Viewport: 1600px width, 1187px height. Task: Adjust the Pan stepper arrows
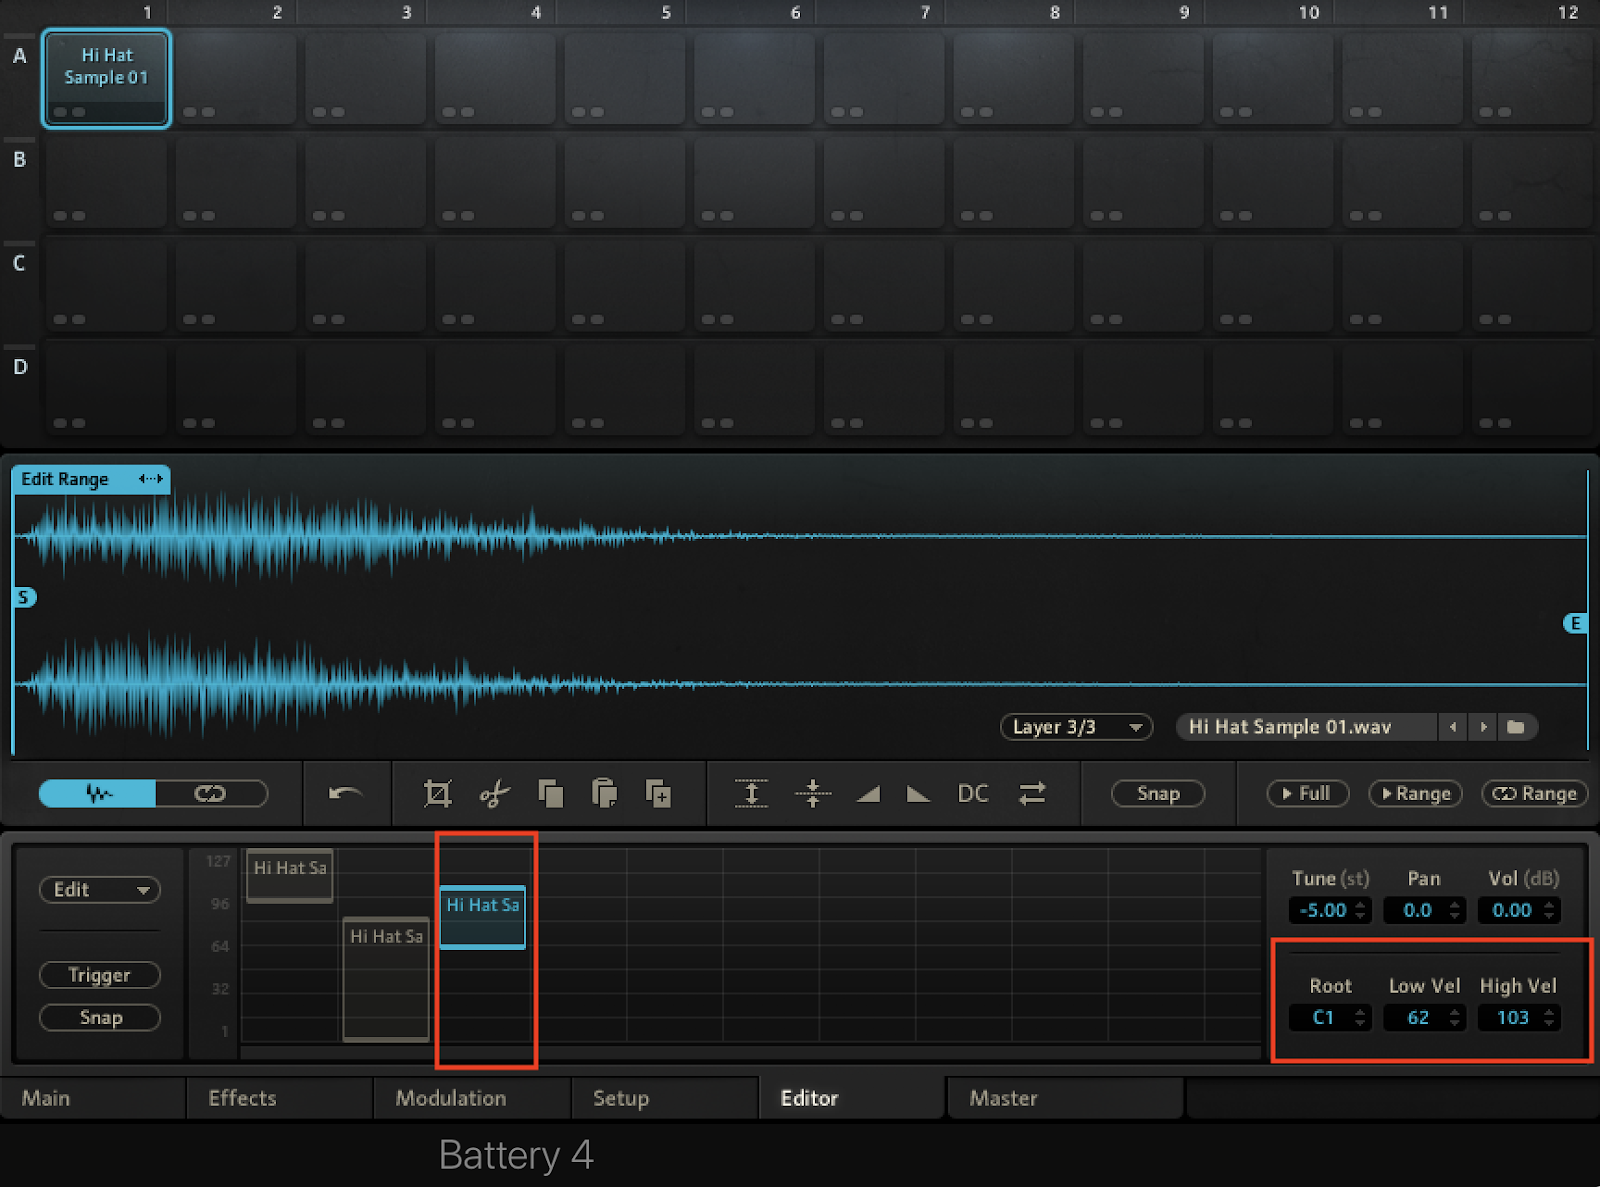tap(1455, 910)
